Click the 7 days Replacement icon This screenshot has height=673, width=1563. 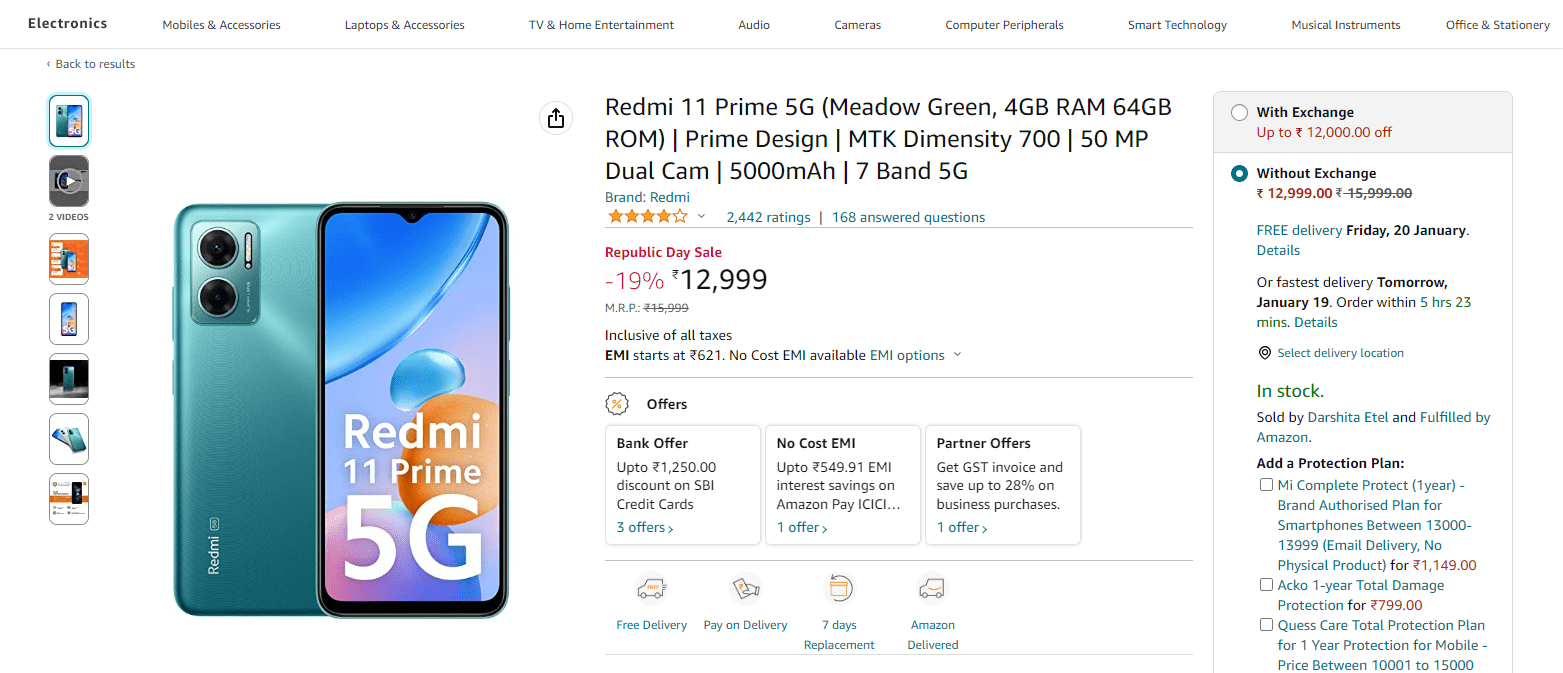click(839, 588)
